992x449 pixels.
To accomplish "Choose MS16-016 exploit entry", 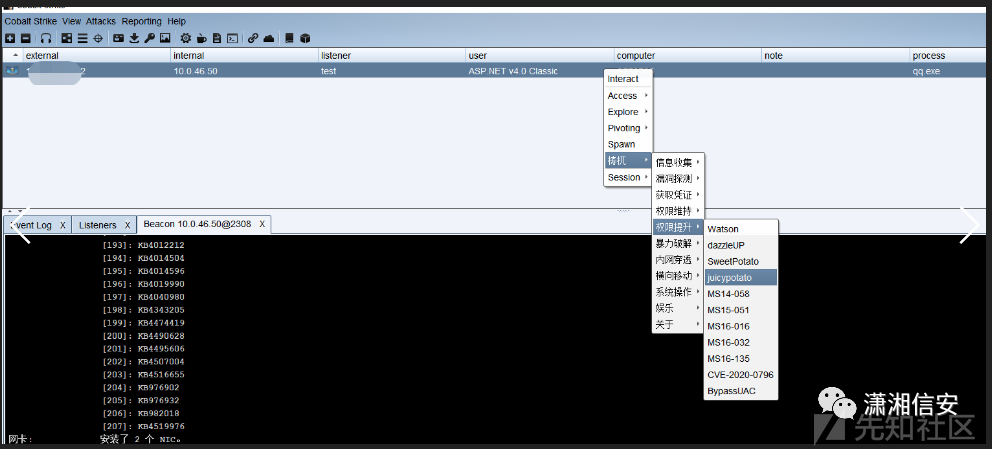I will tap(741, 326).
